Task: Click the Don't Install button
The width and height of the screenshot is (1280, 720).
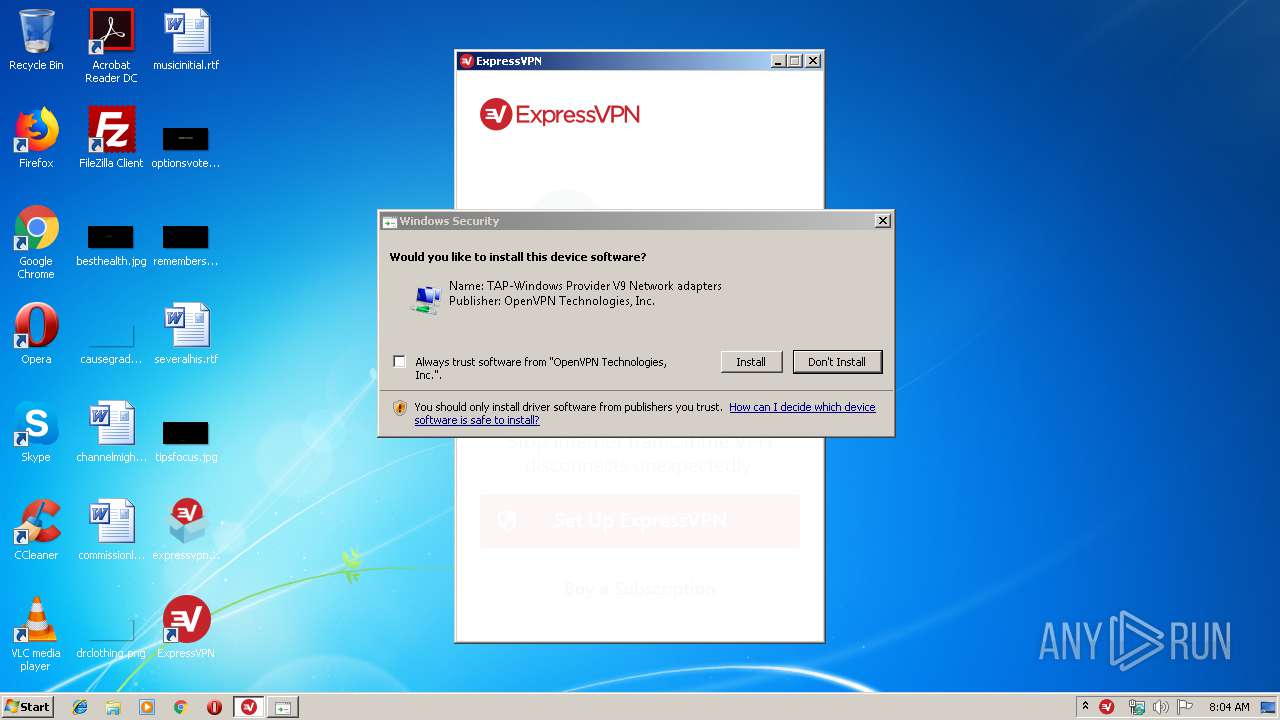Action: [837, 362]
